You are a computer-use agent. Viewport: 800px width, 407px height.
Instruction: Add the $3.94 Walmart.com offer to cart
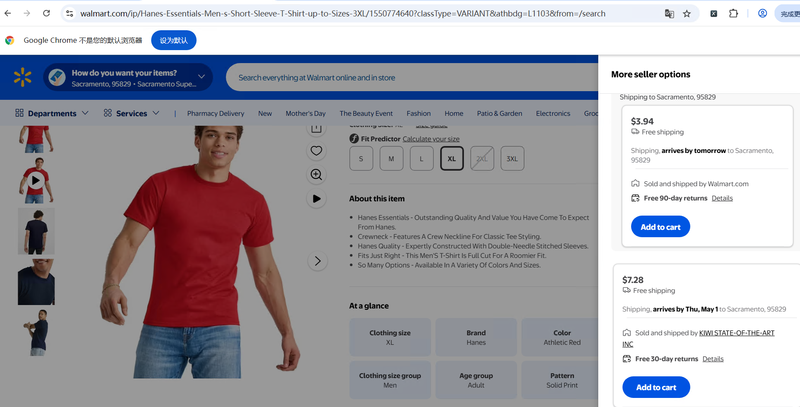[660, 227]
